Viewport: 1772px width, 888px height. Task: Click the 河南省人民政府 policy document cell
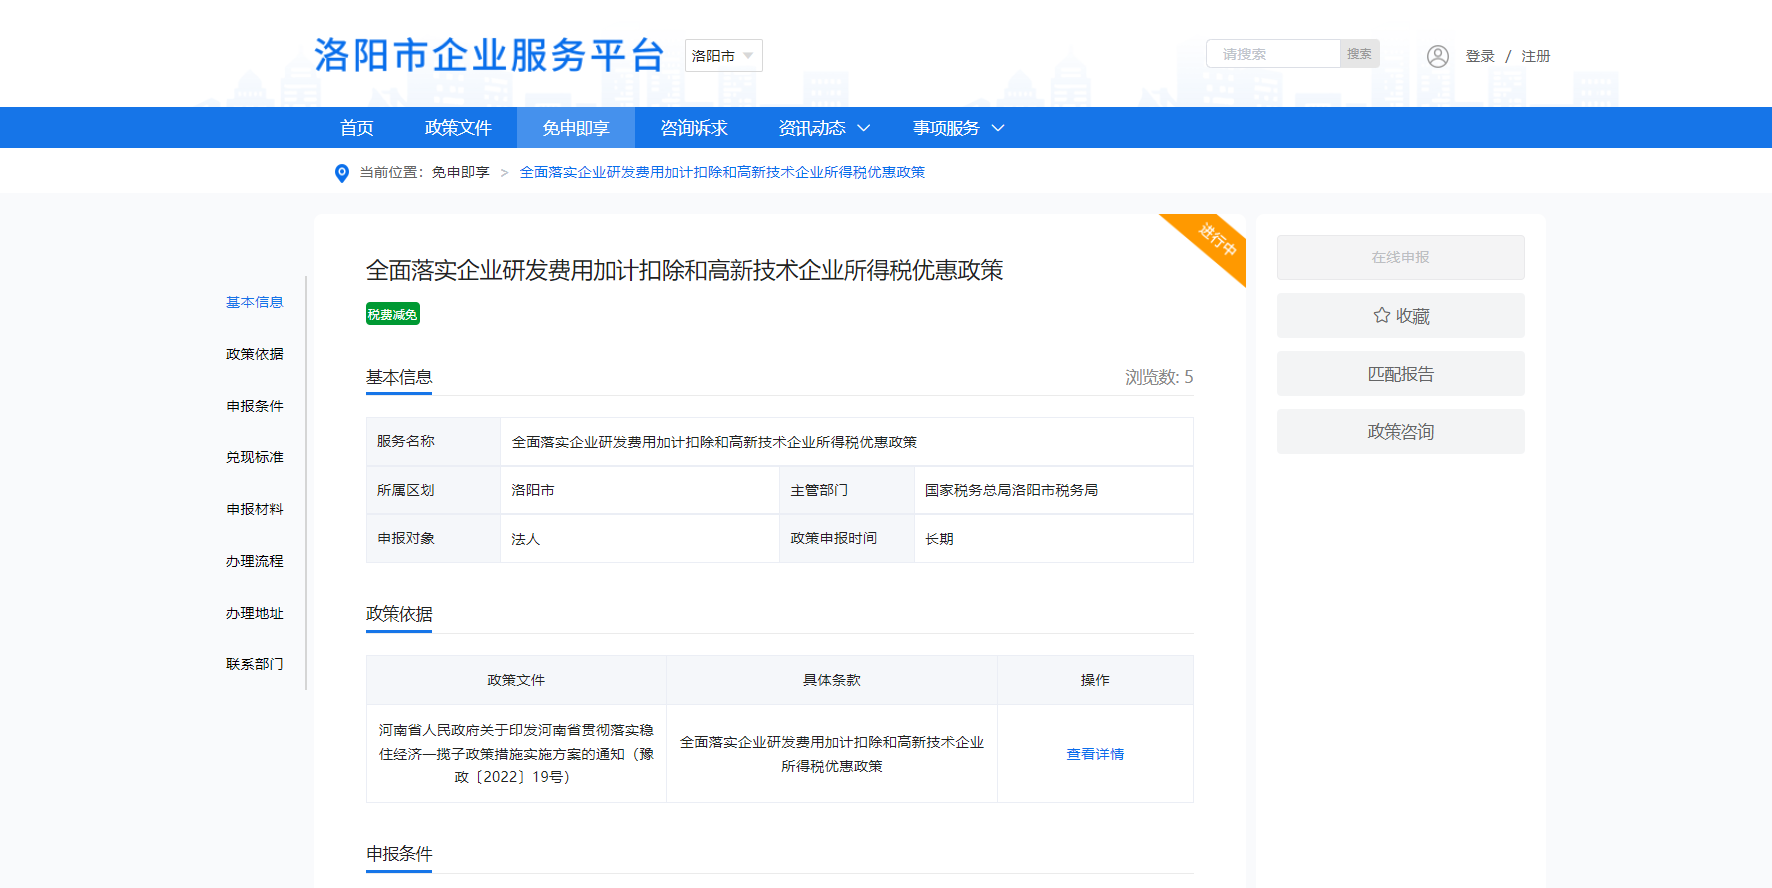516,753
